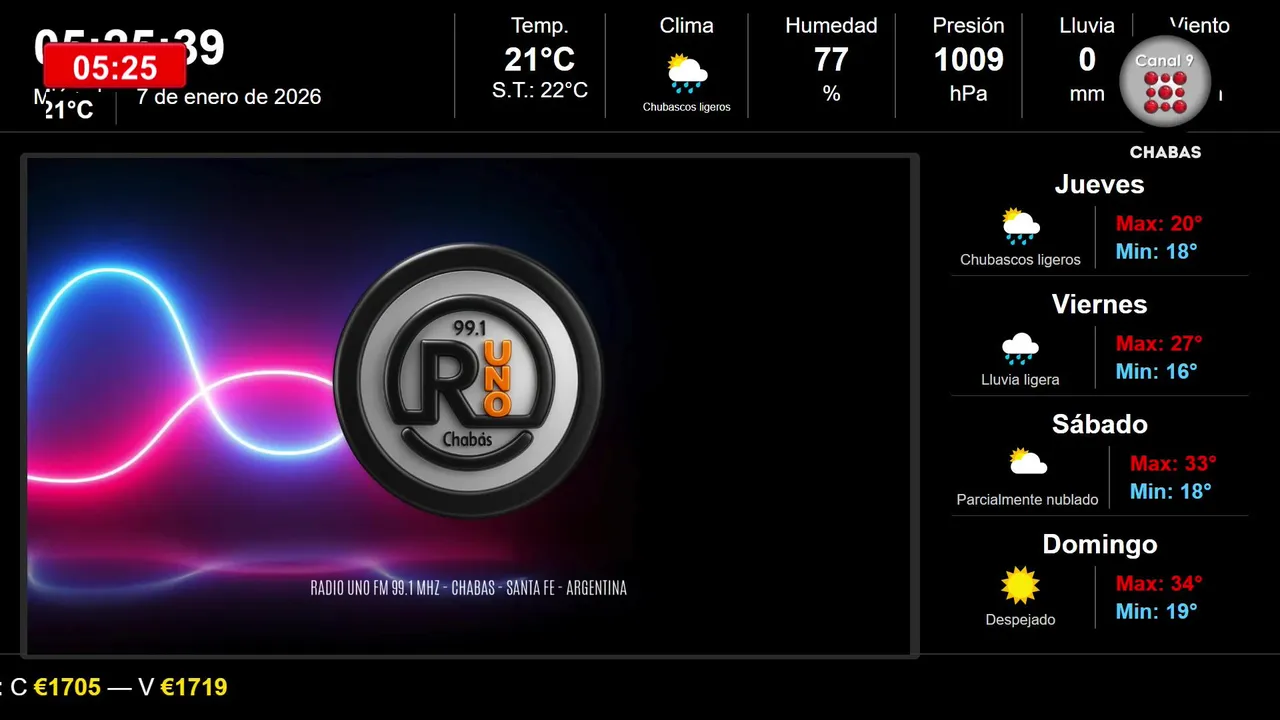Click the Parcialmente nublado description
This screenshot has width=1280, height=720.
click(x=1027, y=500)
